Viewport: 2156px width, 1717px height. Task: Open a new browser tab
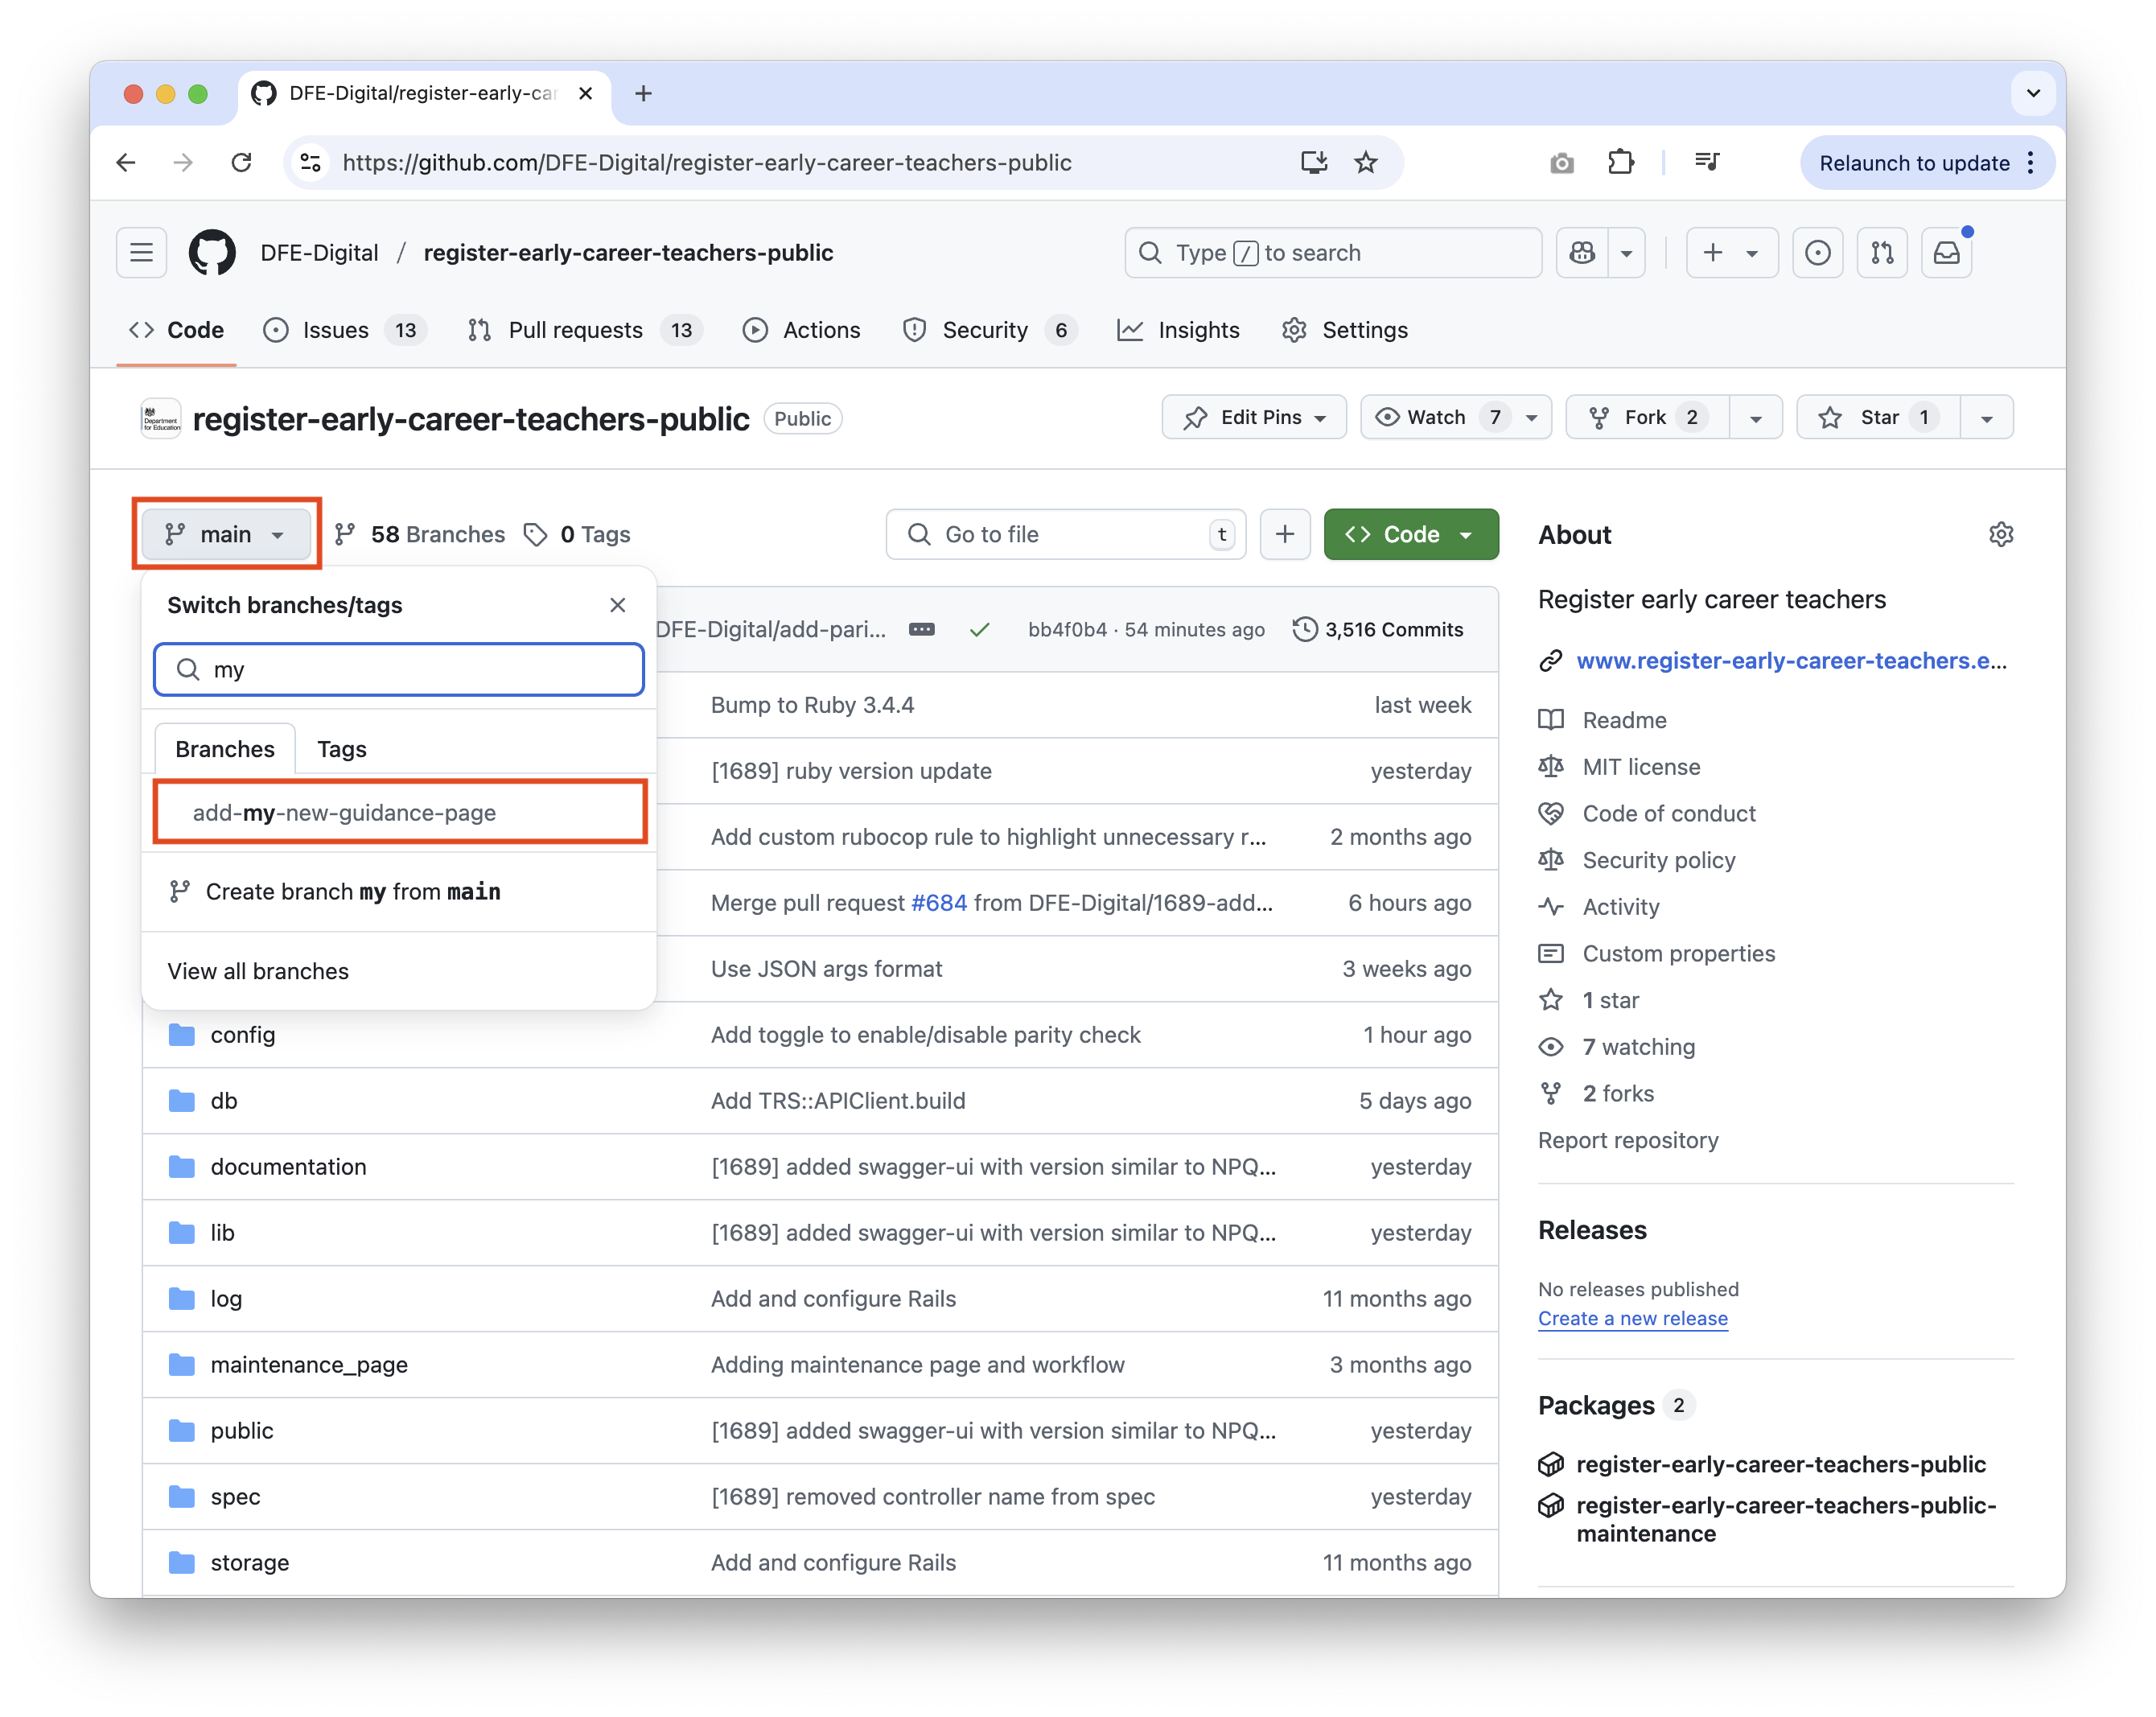tap(643, 93)
